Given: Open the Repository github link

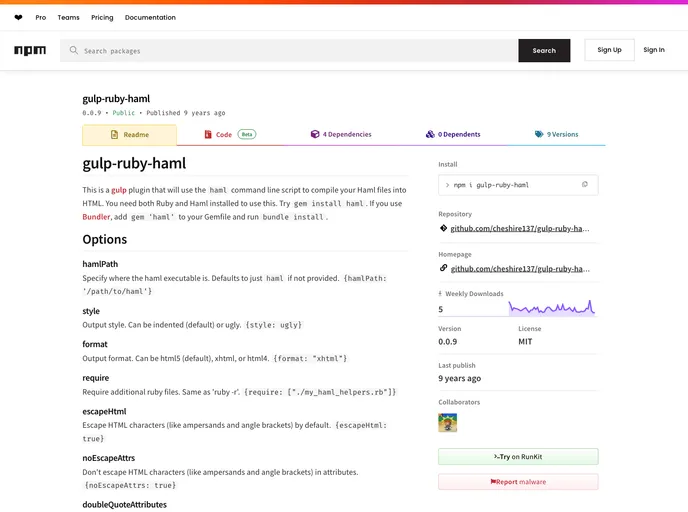Looking at the screenshot, I should 520,229.
